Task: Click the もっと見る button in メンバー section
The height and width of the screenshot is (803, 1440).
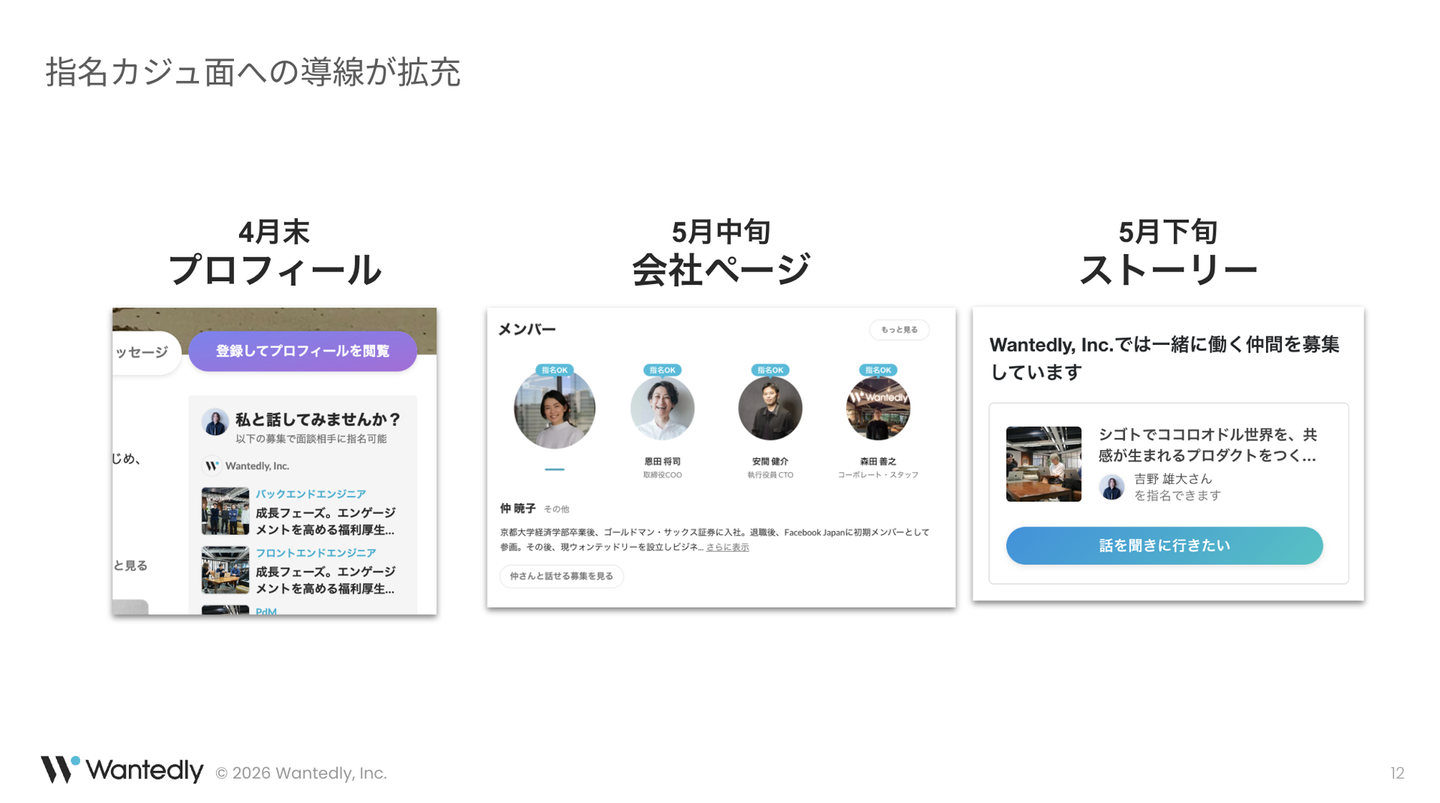Action: point(899,330)
